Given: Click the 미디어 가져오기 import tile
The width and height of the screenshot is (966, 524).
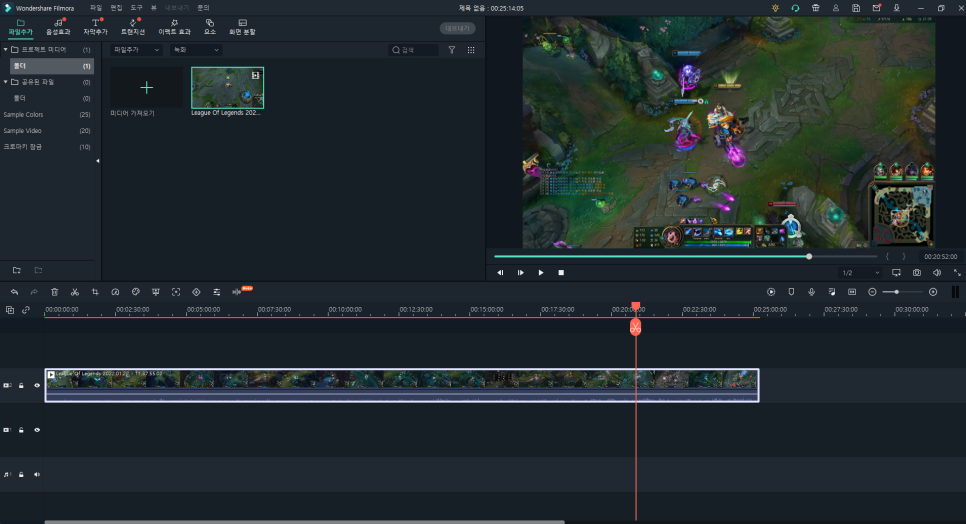Looking at the screenshot, I should 147,87.
